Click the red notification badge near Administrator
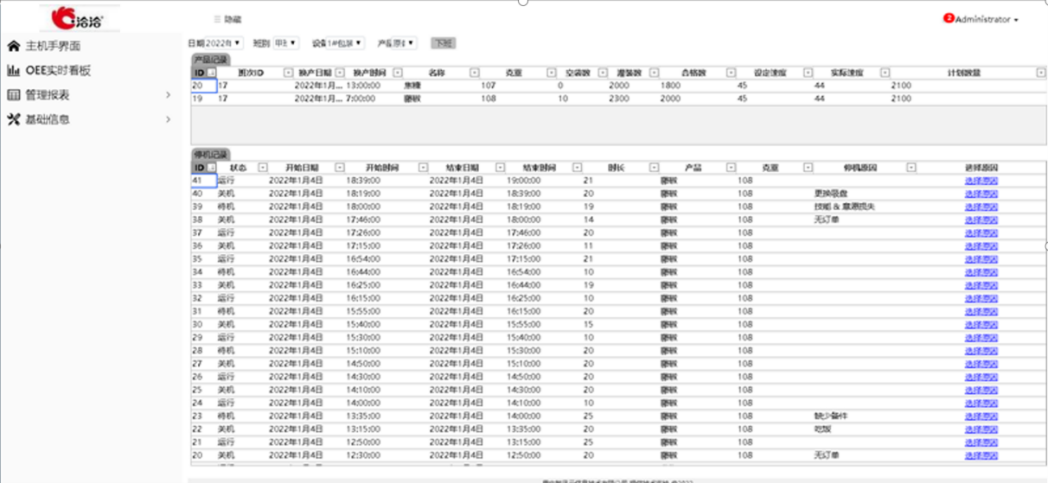1048x483 pixels. tap(948, 18)
